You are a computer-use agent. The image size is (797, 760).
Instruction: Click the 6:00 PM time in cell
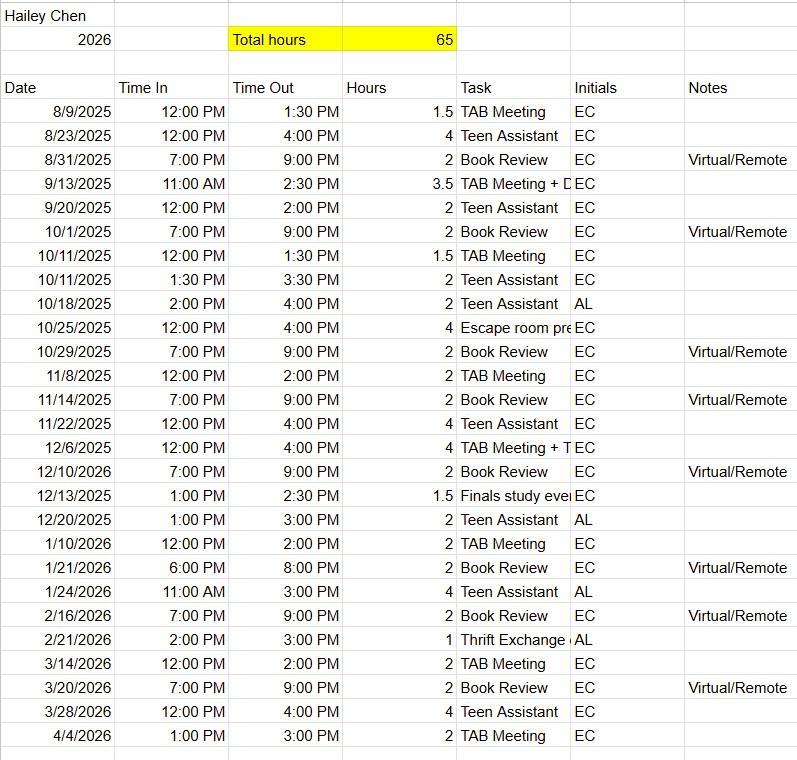coord(171,568)
